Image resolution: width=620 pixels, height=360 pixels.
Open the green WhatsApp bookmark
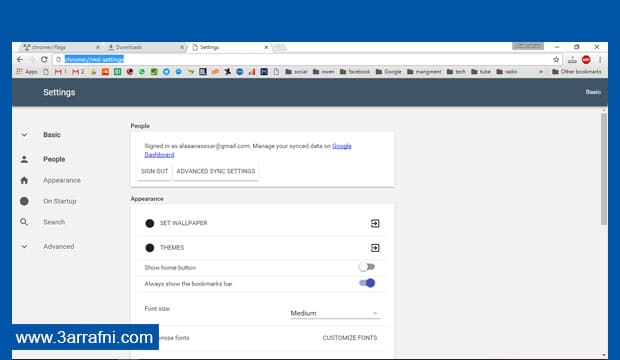[x=142, y=72]
